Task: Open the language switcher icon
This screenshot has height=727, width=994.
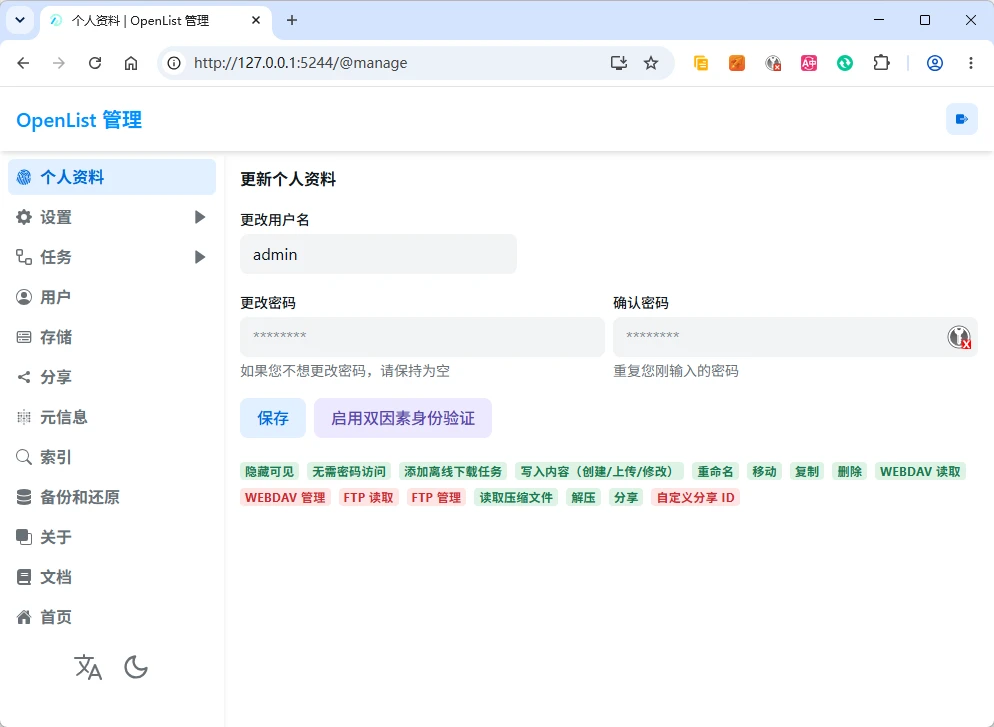Action: point(88,667)
